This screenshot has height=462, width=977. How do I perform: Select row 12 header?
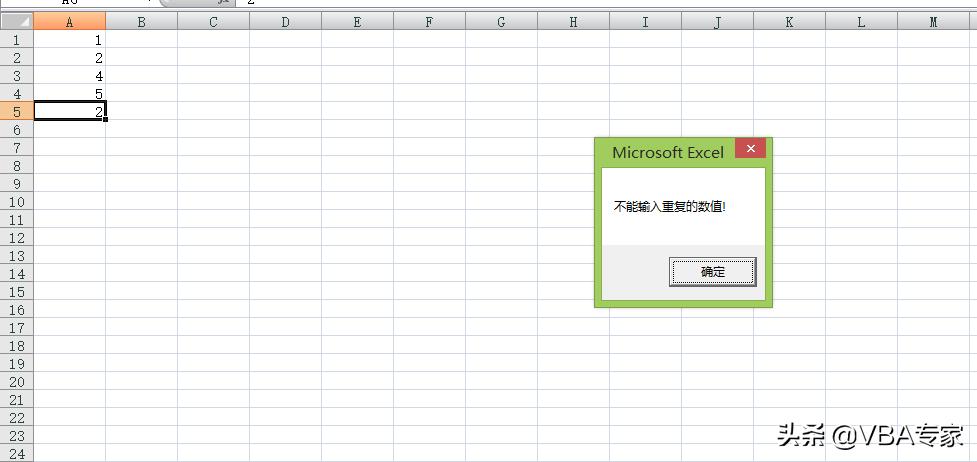point(17,238)
